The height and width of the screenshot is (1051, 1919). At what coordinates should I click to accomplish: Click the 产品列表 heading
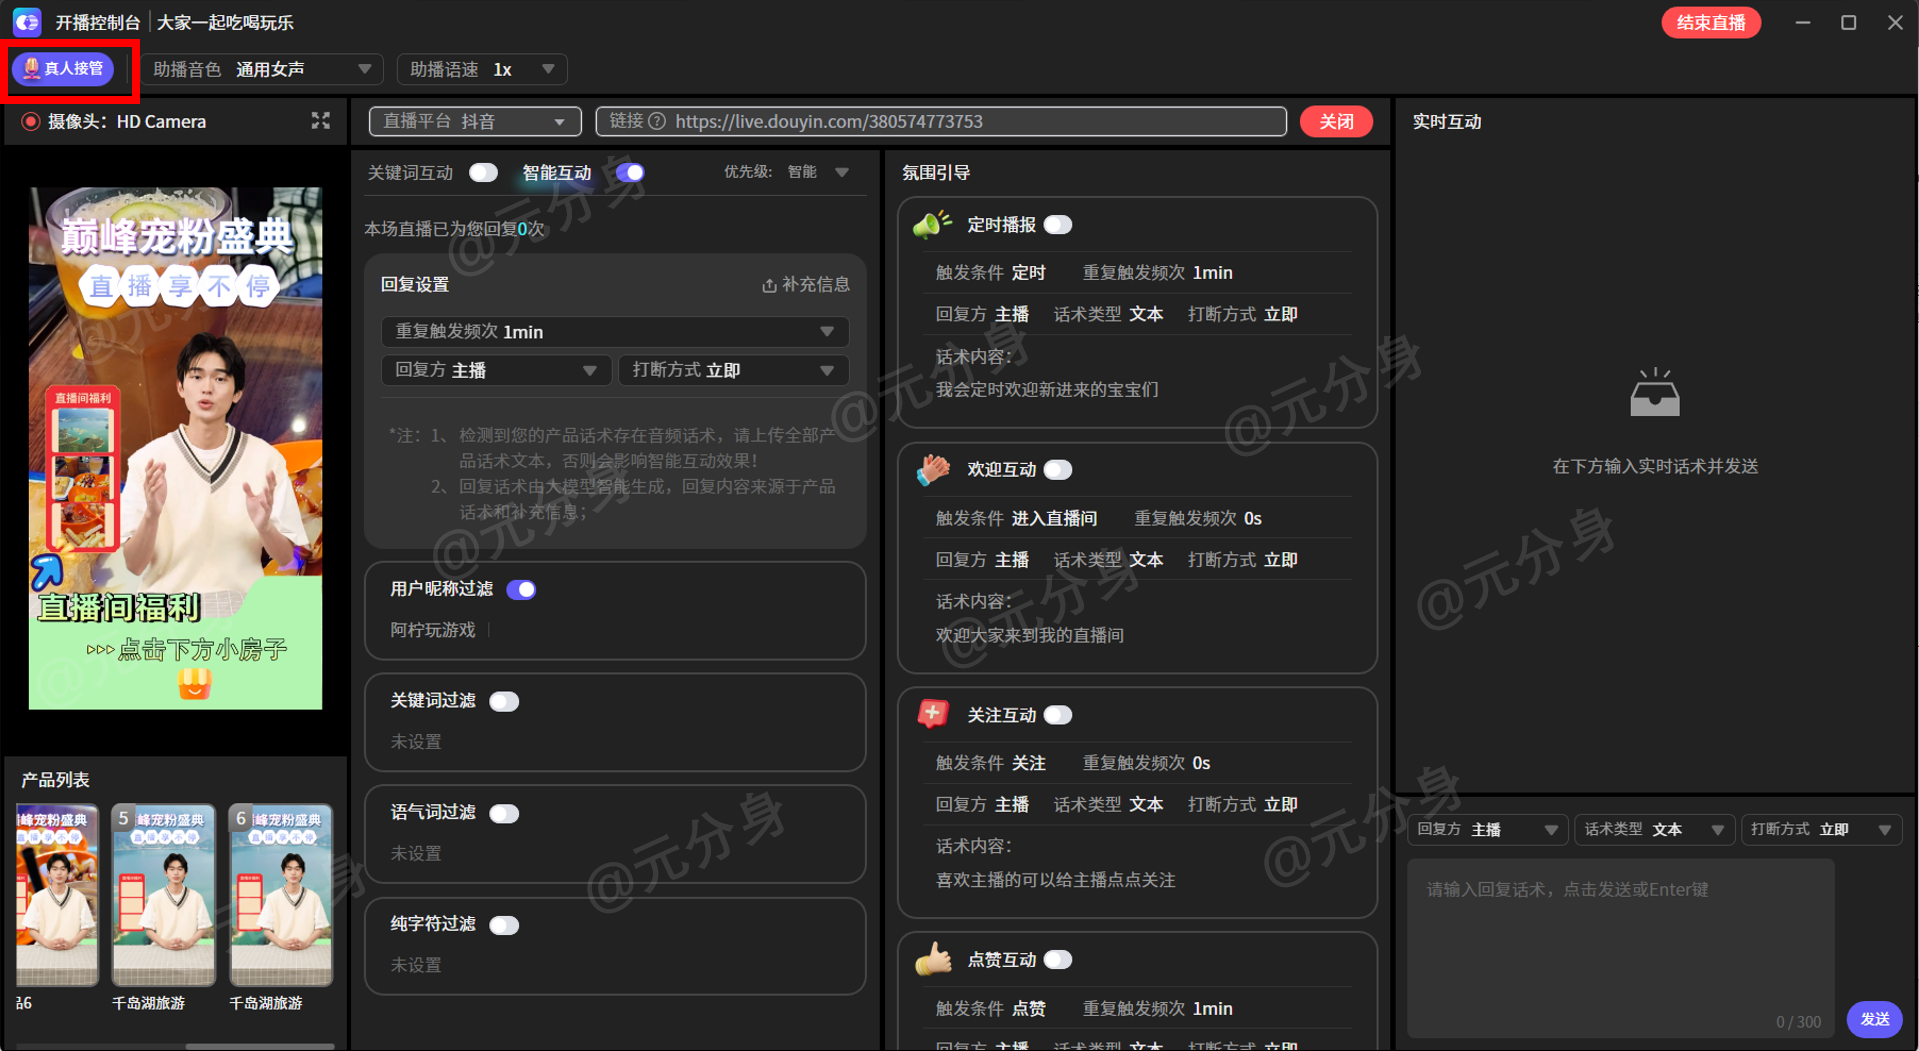[56, 780]
